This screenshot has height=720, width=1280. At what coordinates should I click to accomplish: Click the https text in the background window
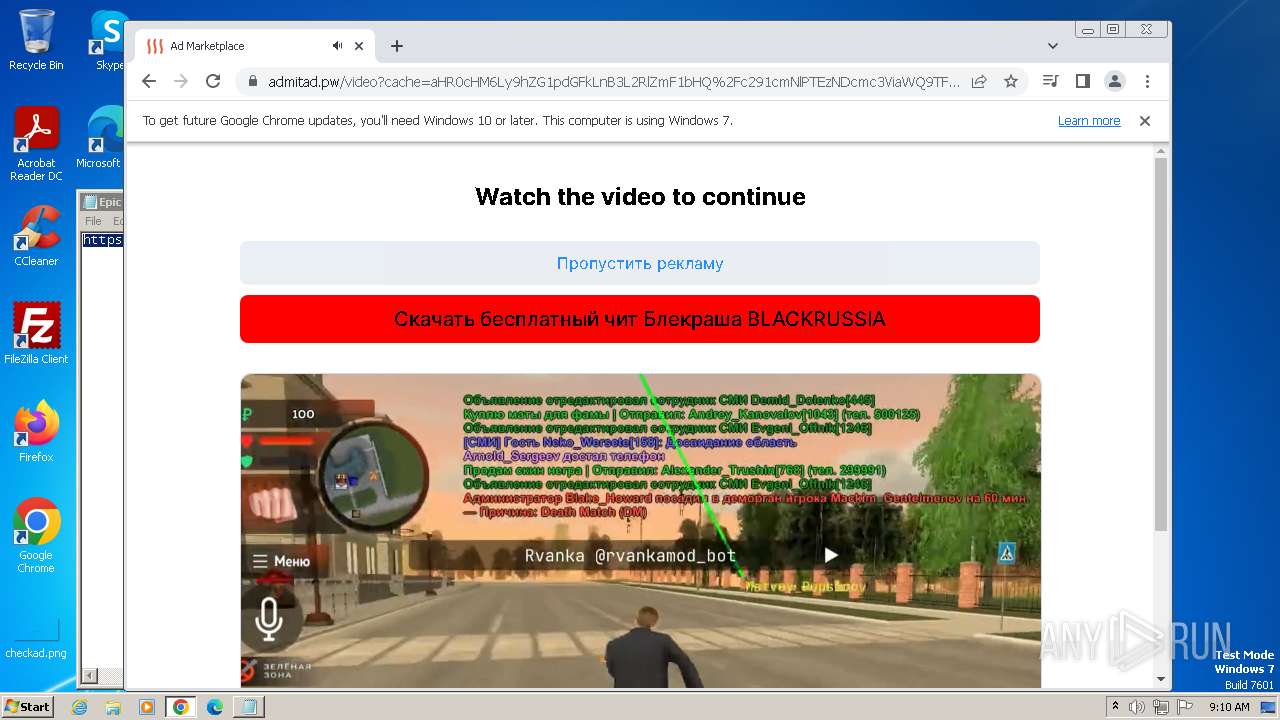click(x=102, y=240)
